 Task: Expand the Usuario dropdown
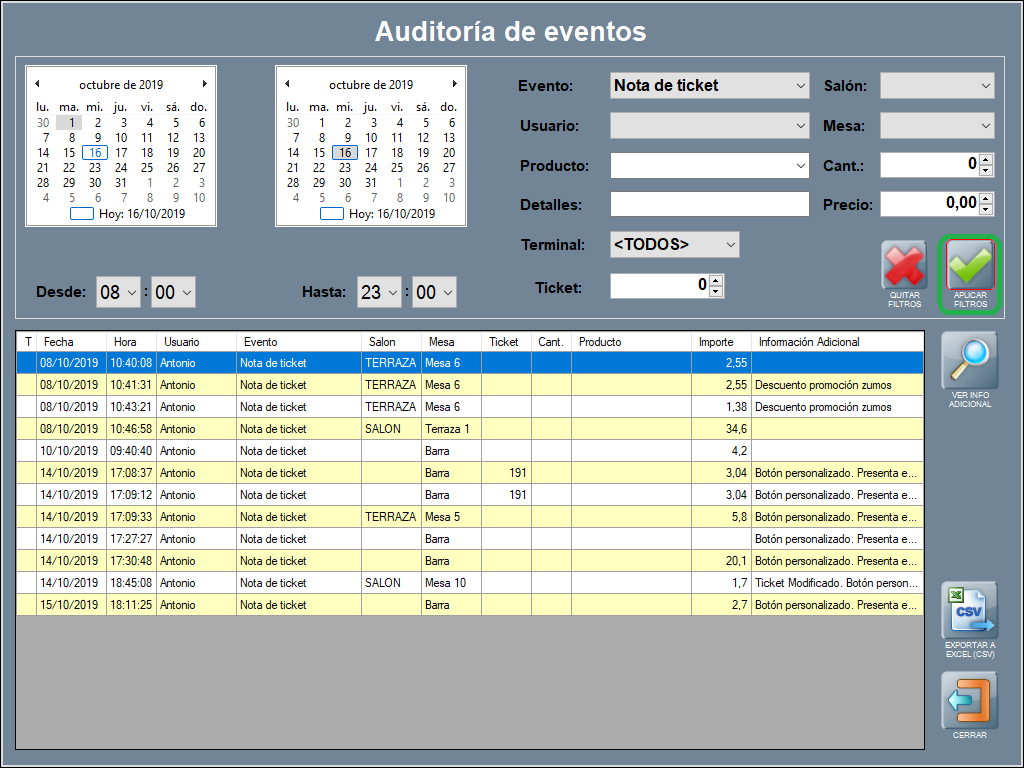(x=709, y=126)
